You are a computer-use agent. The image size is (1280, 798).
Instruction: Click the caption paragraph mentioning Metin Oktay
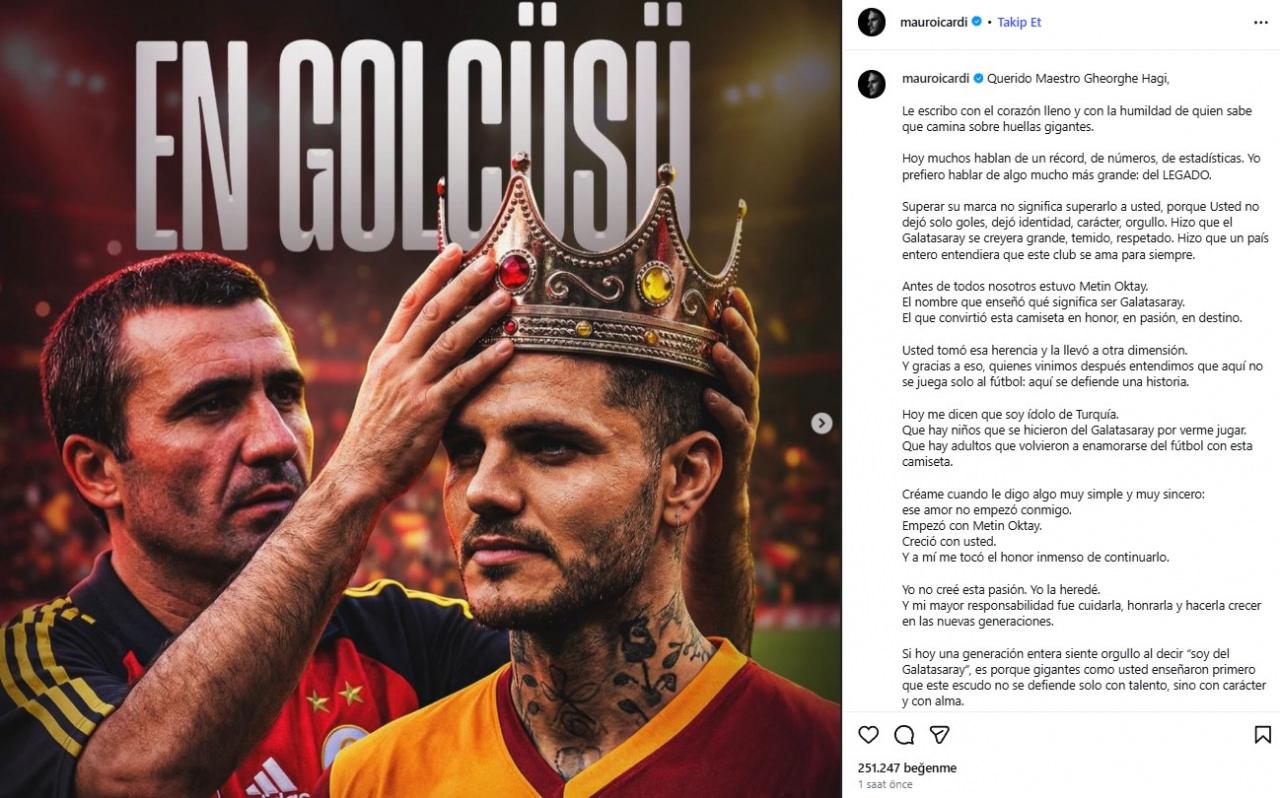(x=1045, y=302)
